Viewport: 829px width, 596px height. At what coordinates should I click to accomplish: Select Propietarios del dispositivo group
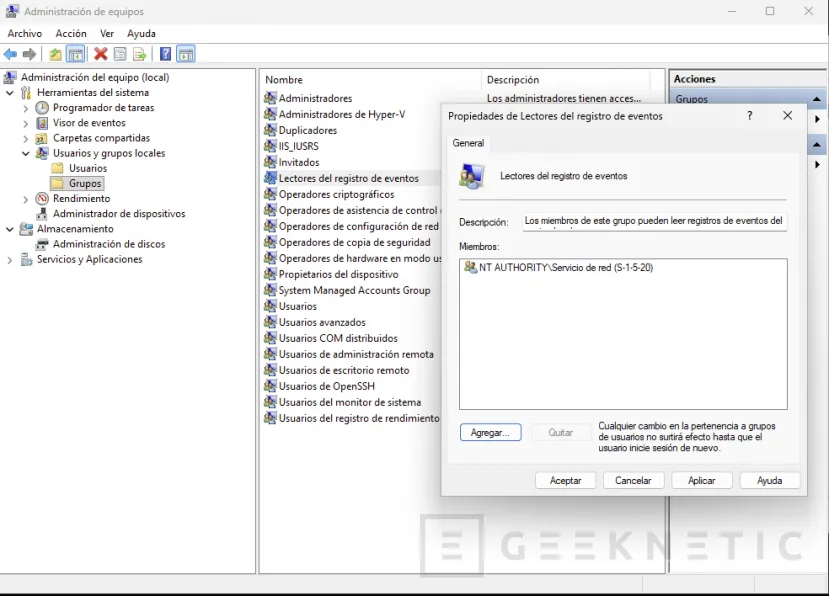338,274
